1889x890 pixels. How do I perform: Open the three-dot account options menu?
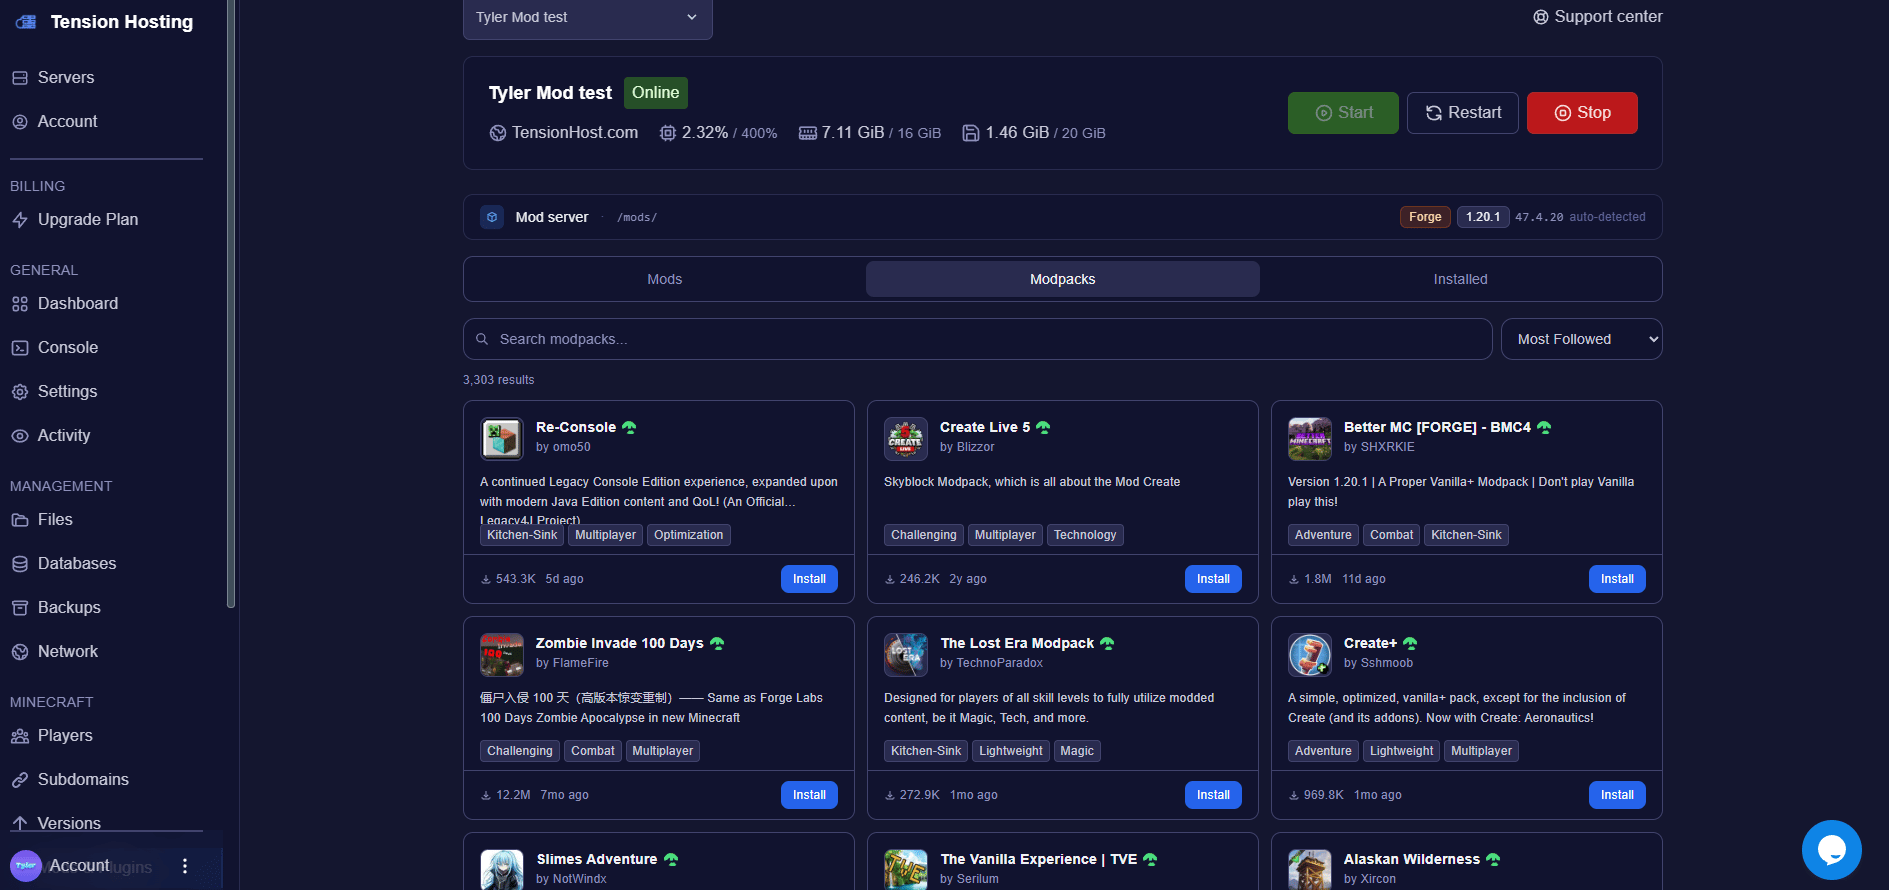tap(185, 866)
